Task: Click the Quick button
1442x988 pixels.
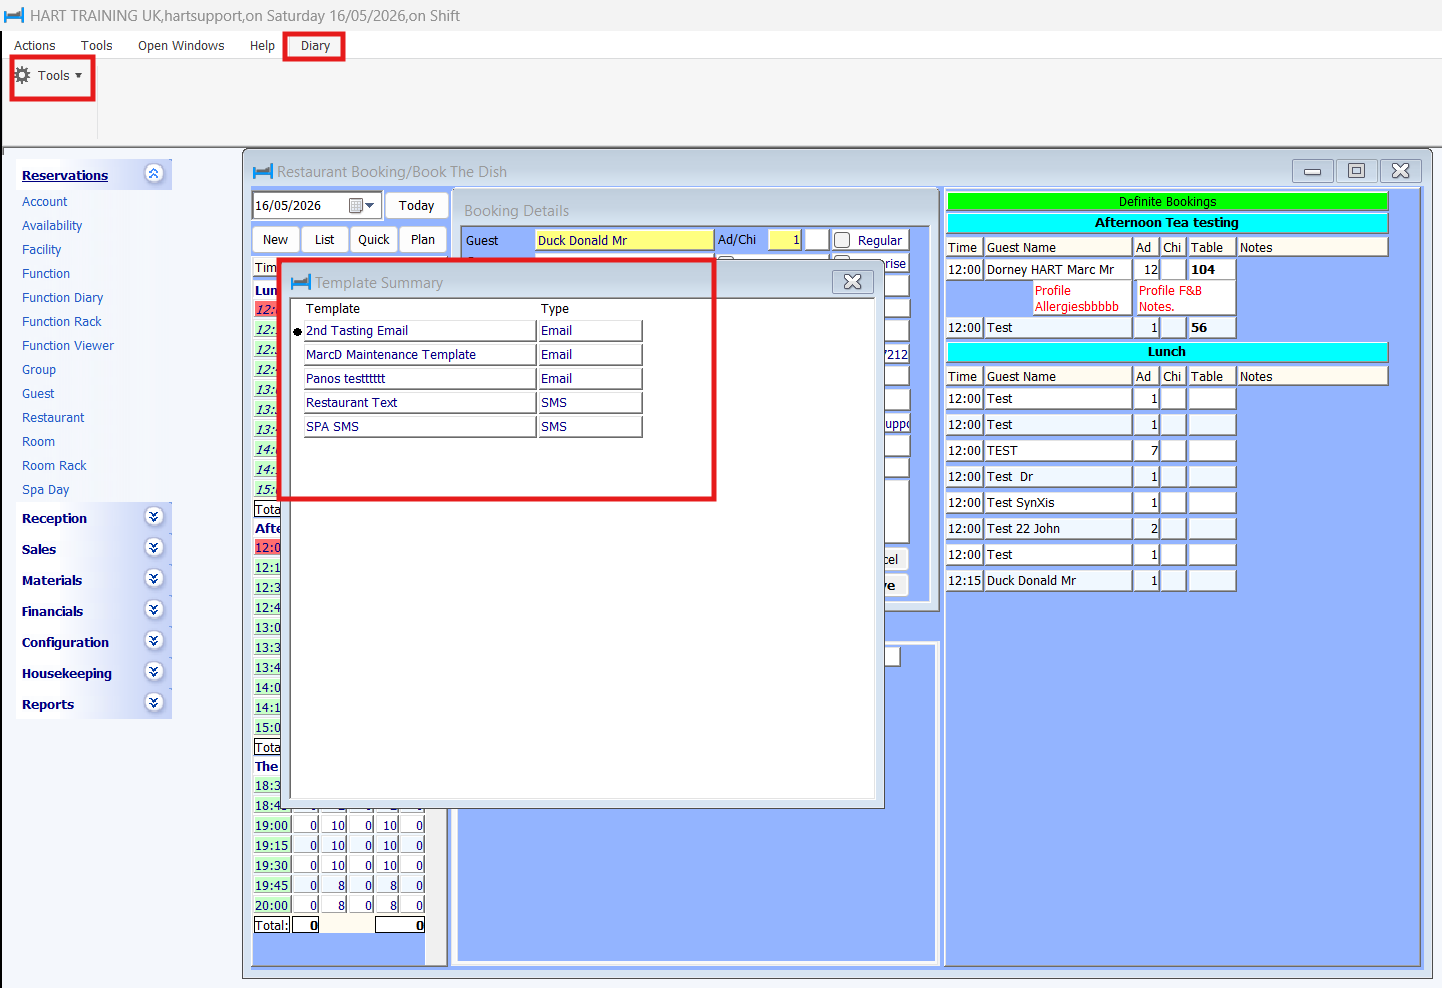Action: (374, 240)
